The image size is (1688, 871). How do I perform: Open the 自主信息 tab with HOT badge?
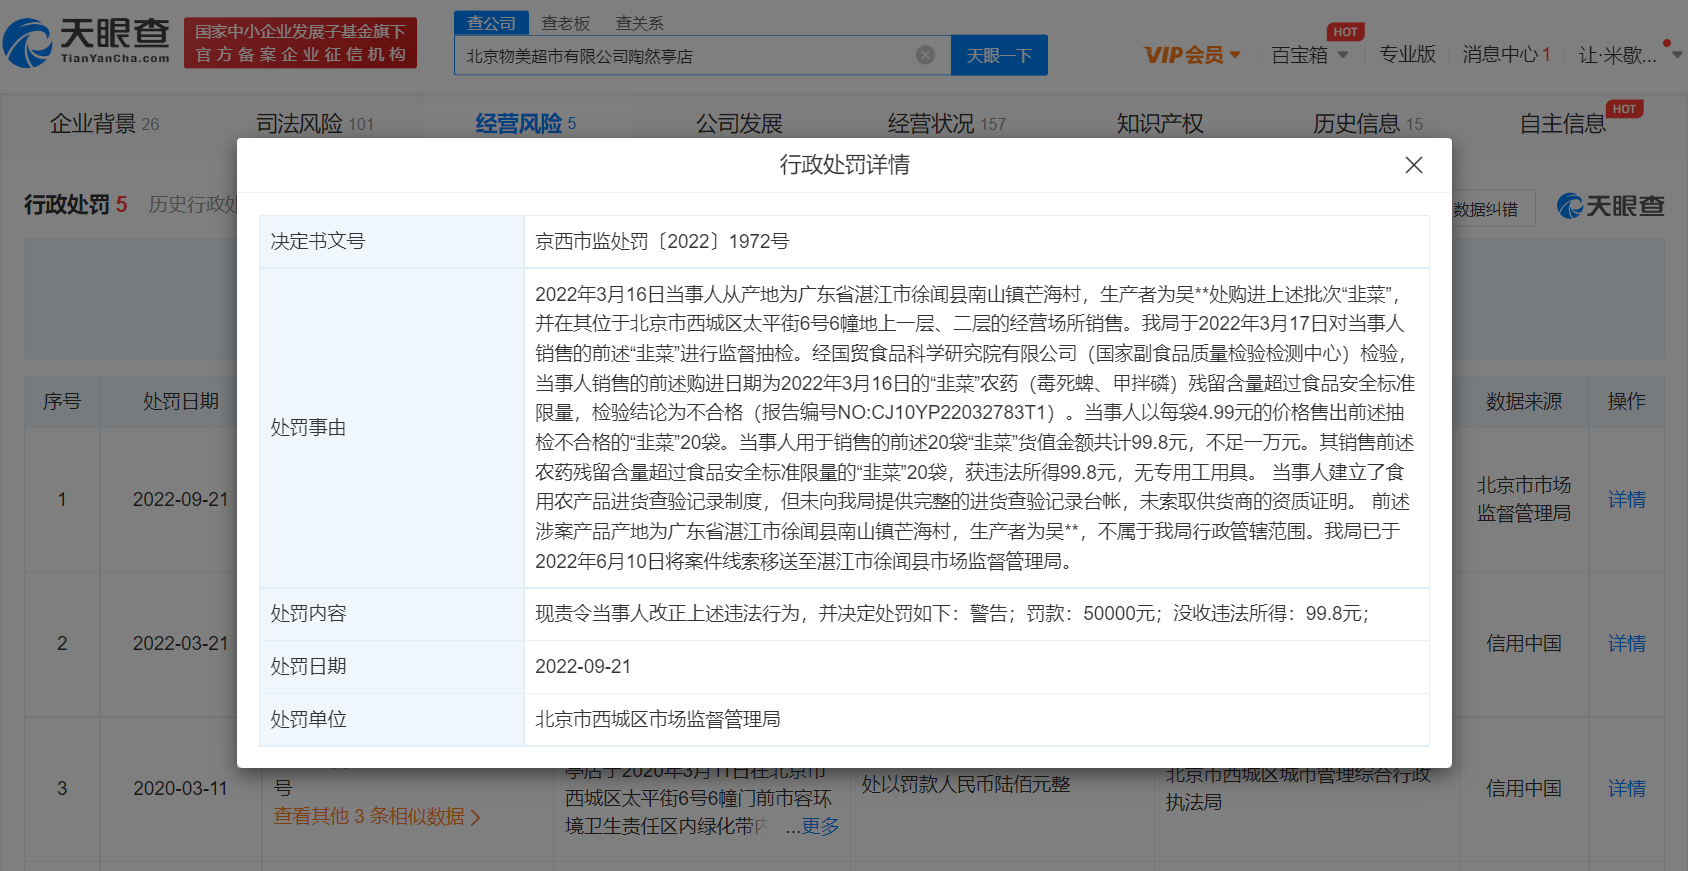coord(1562,124)
